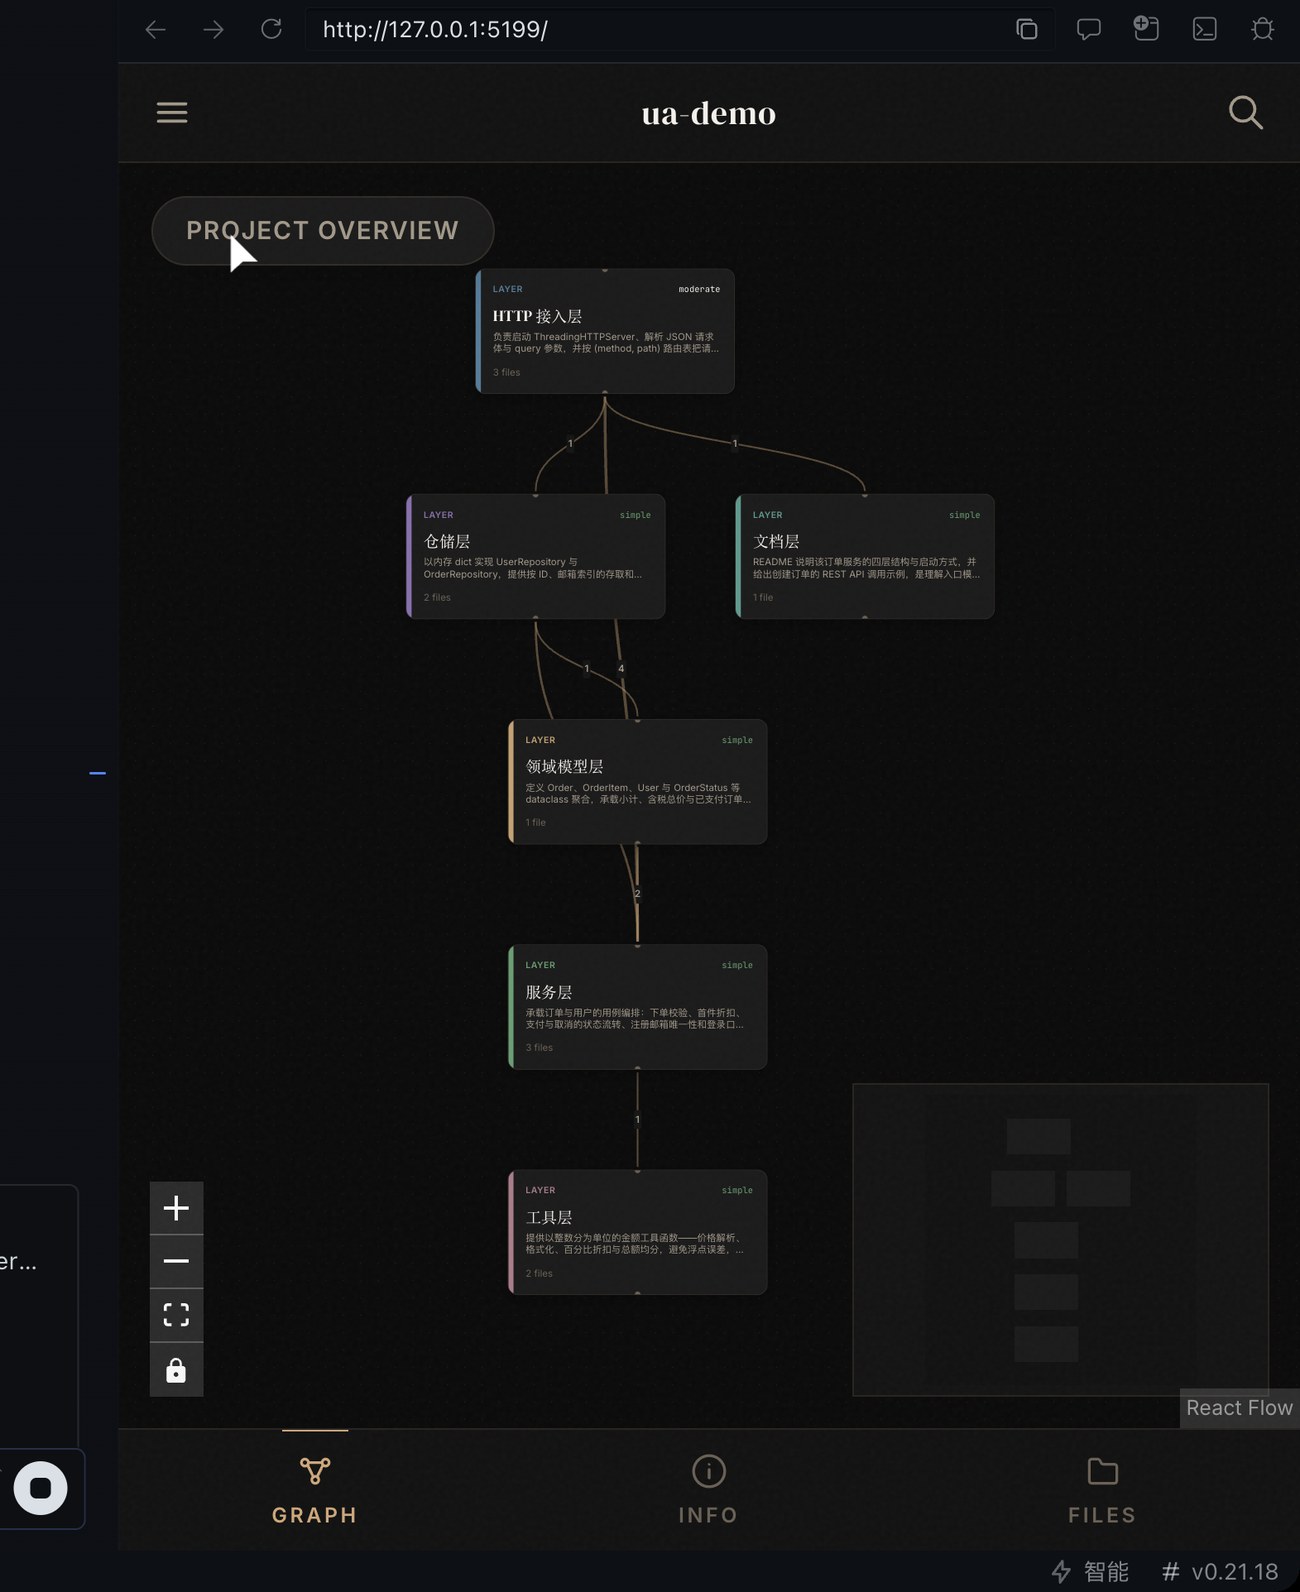Select the 文档层 layer node
Screen dimensions: 1300x1592
coord(865,556)
